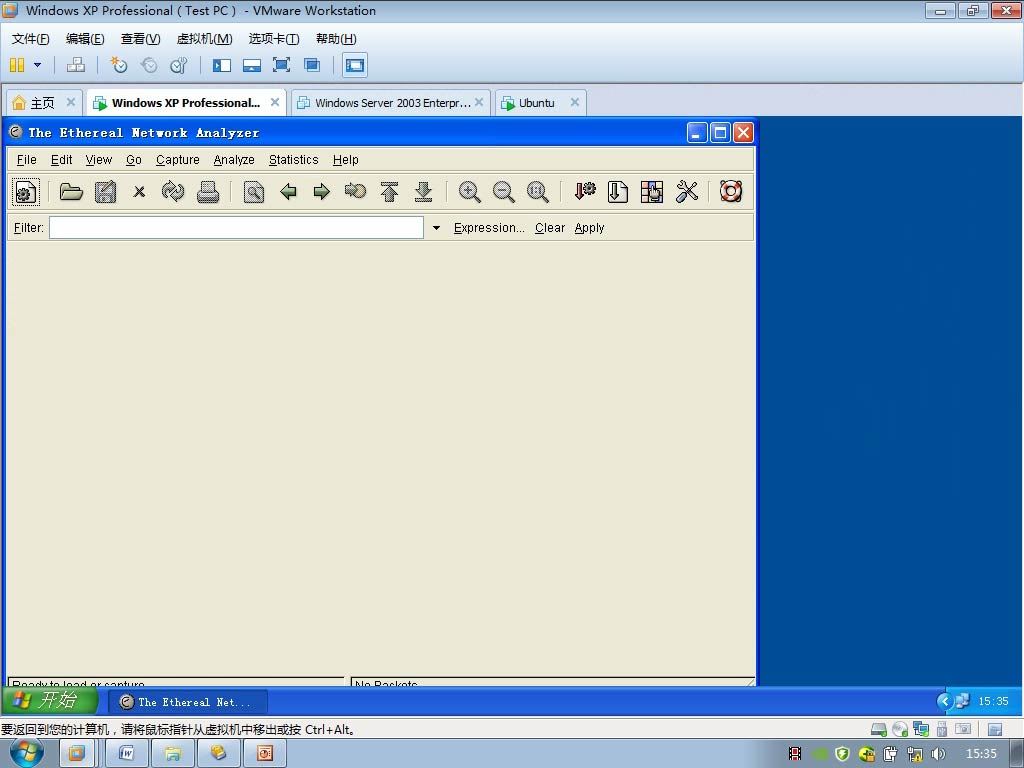Viewport: 1024px width, 768px height.
Task: Switch to Windows Server 2003 Enterprise tab
Action: click(390, 103)
